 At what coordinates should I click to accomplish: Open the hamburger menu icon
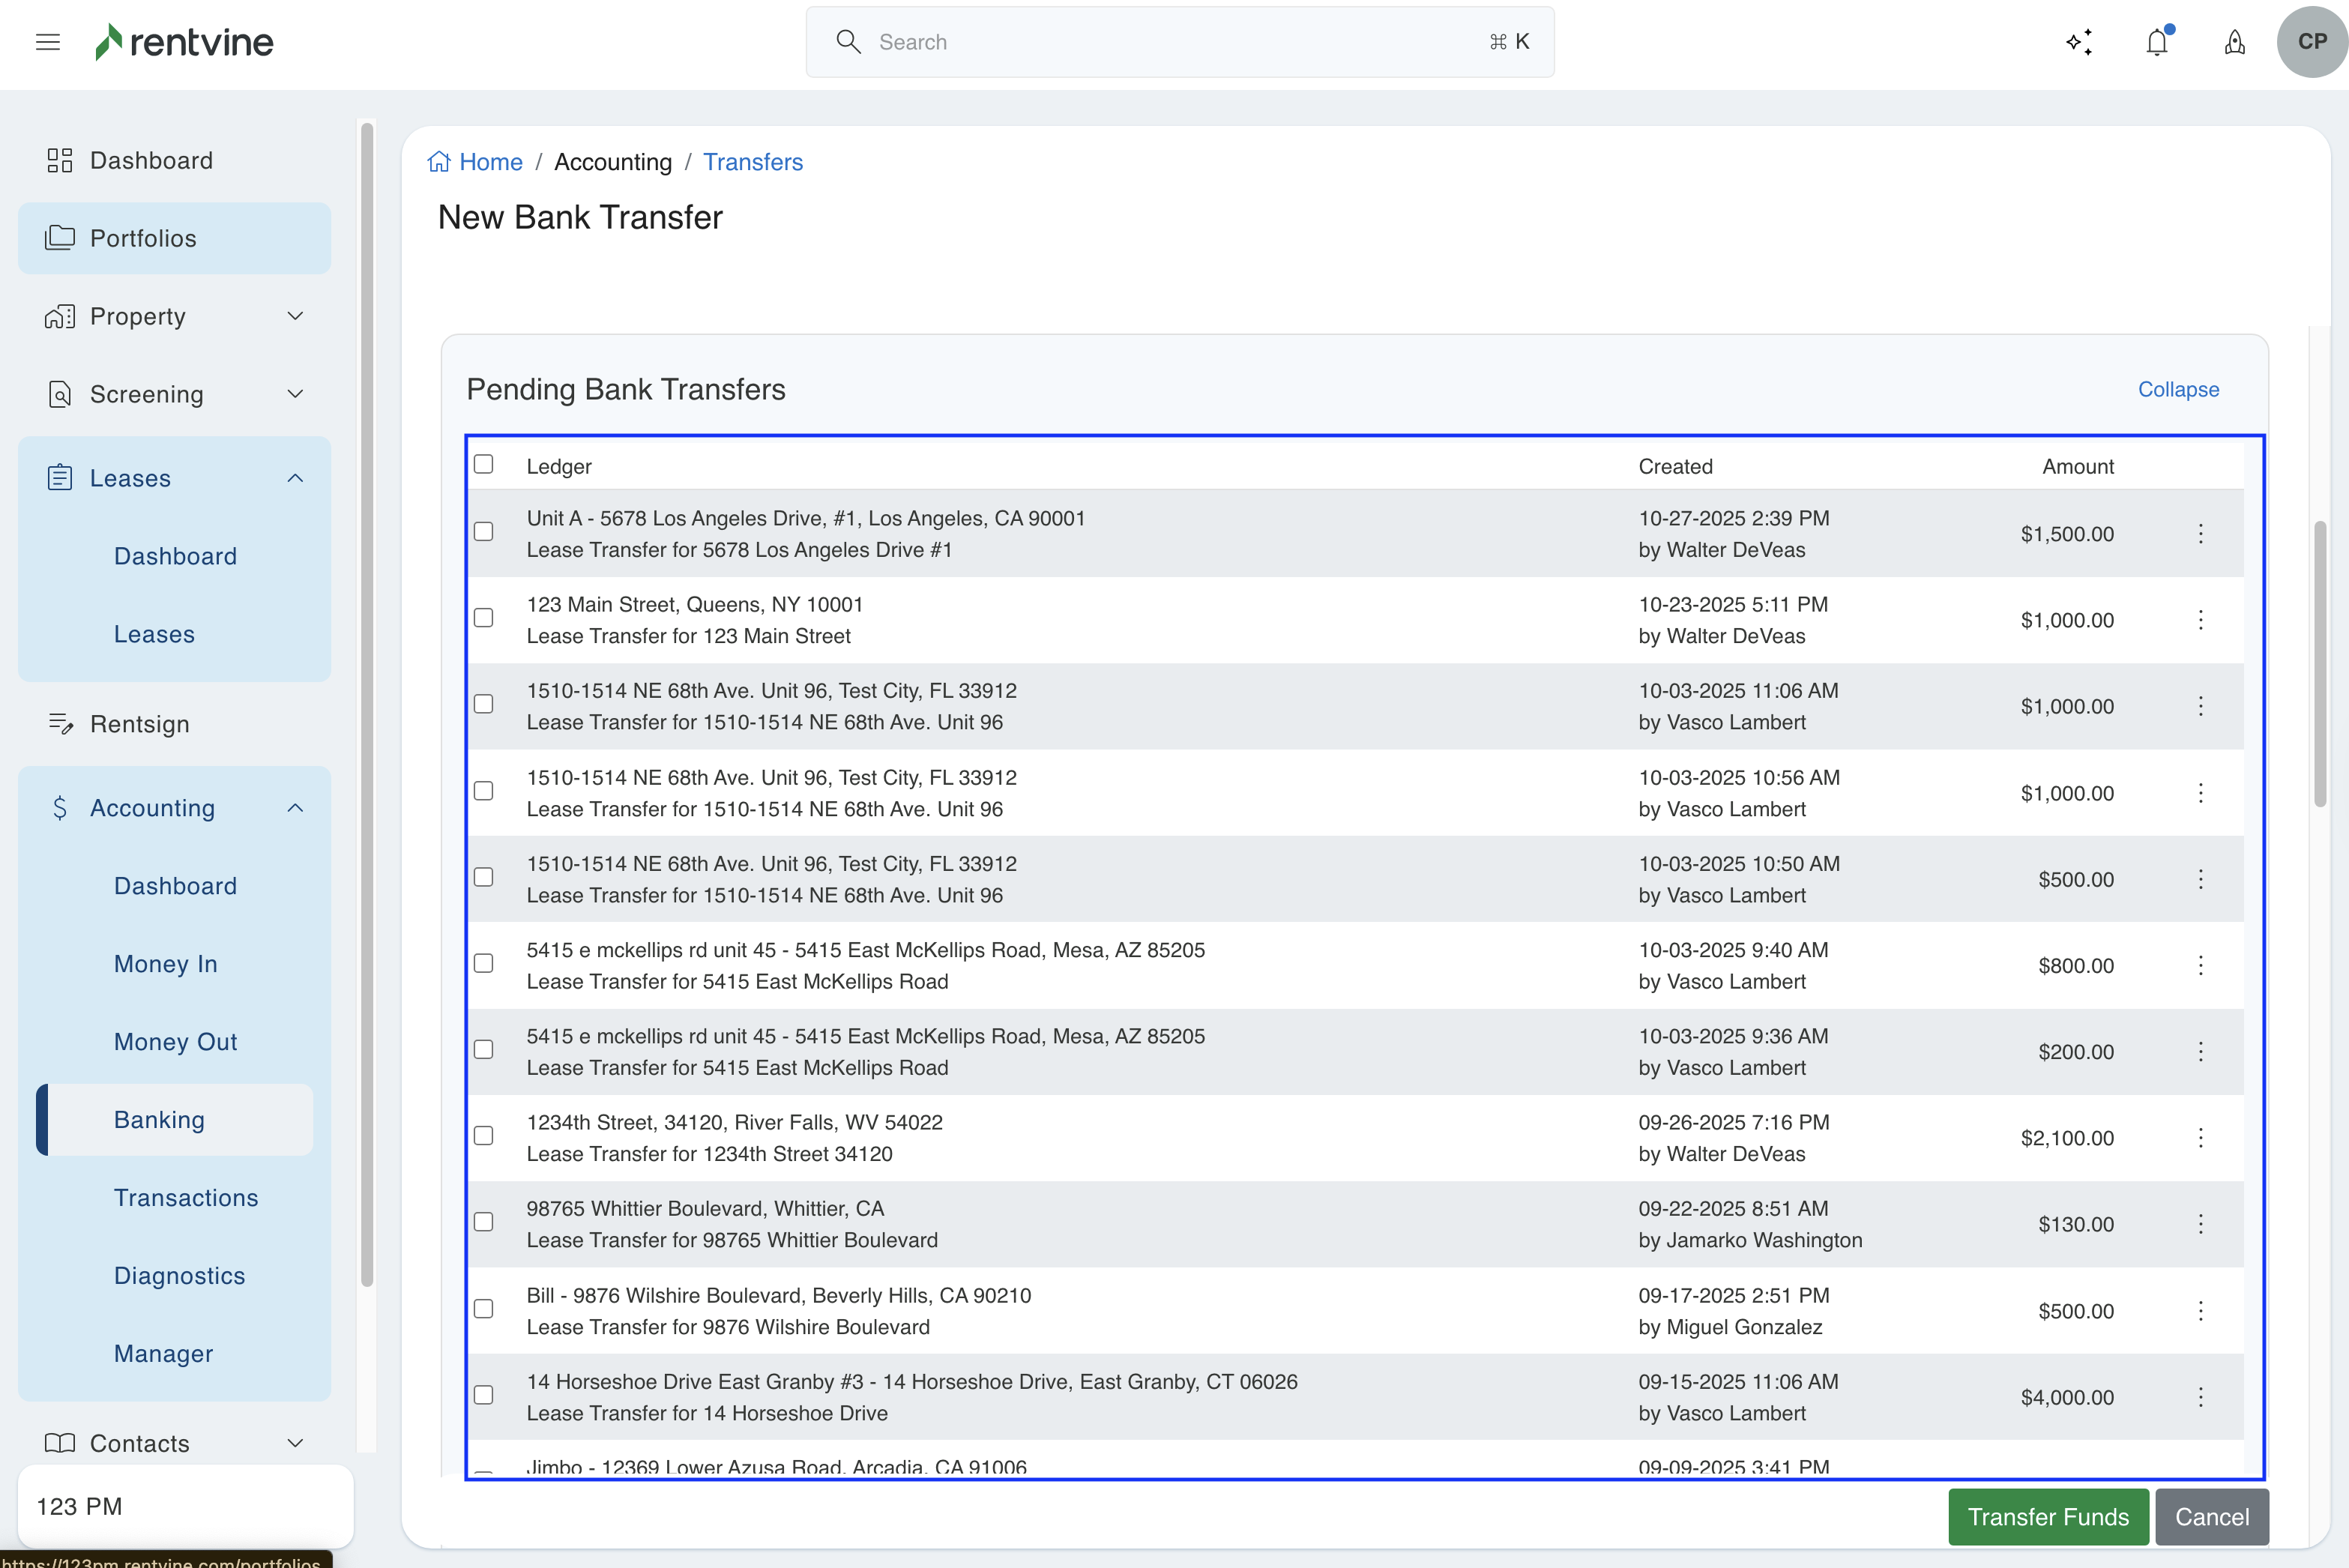click(48, 42)
